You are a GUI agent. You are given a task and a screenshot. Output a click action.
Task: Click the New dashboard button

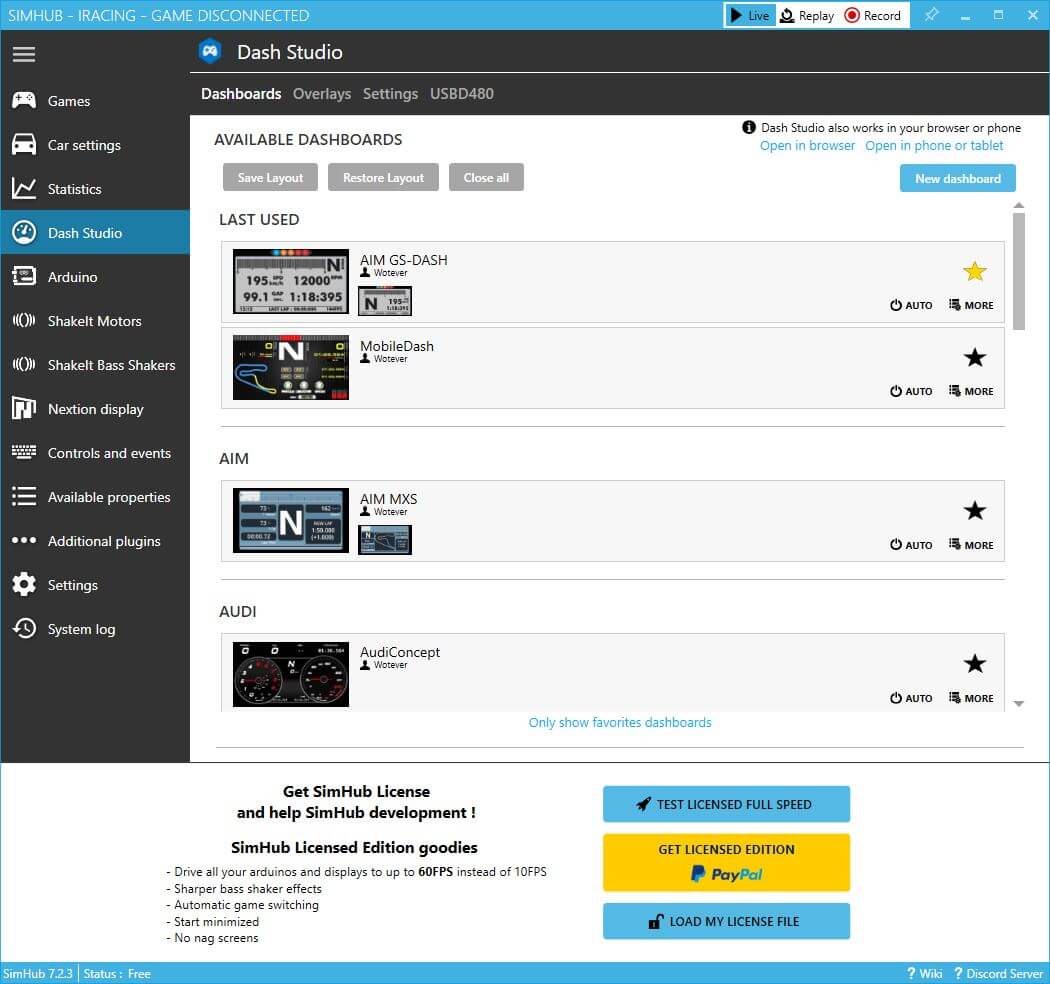point(957,178)
